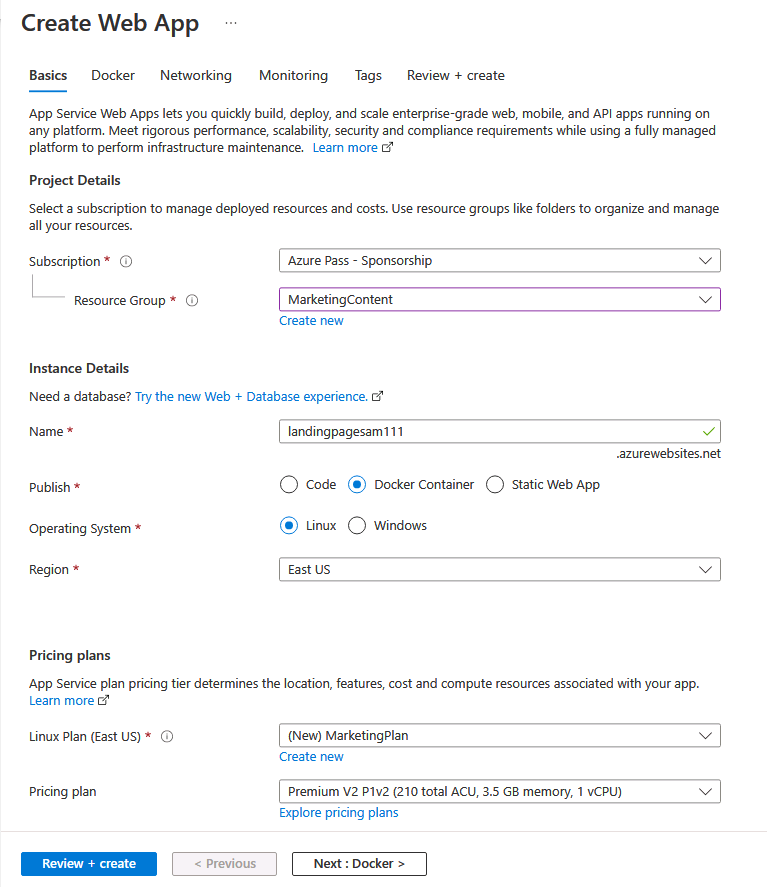This screenshot has height=887, width=767.
Task: Select the Static Web App option
Action: tap(495, 484)
